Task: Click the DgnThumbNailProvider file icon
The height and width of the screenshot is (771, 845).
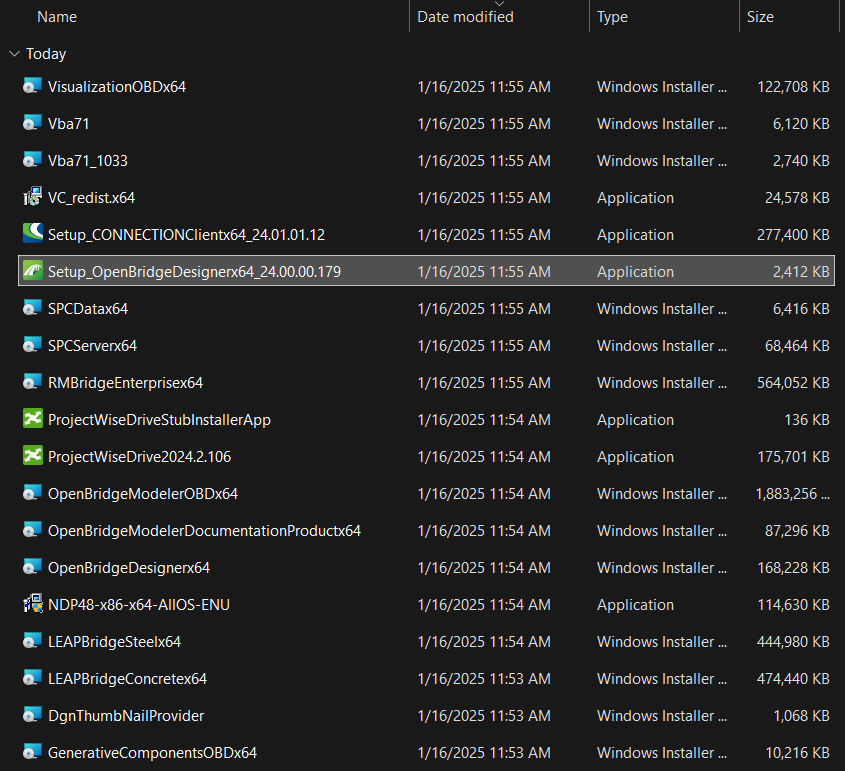Action: 31,715
